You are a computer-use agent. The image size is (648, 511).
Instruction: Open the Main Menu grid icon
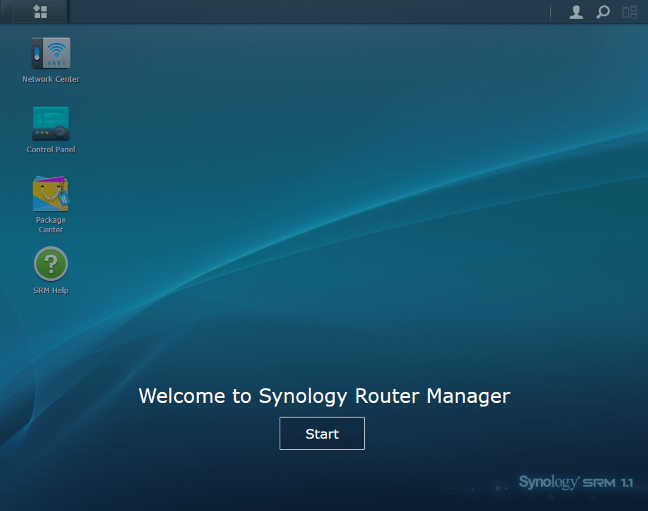[x=40, y=12]
